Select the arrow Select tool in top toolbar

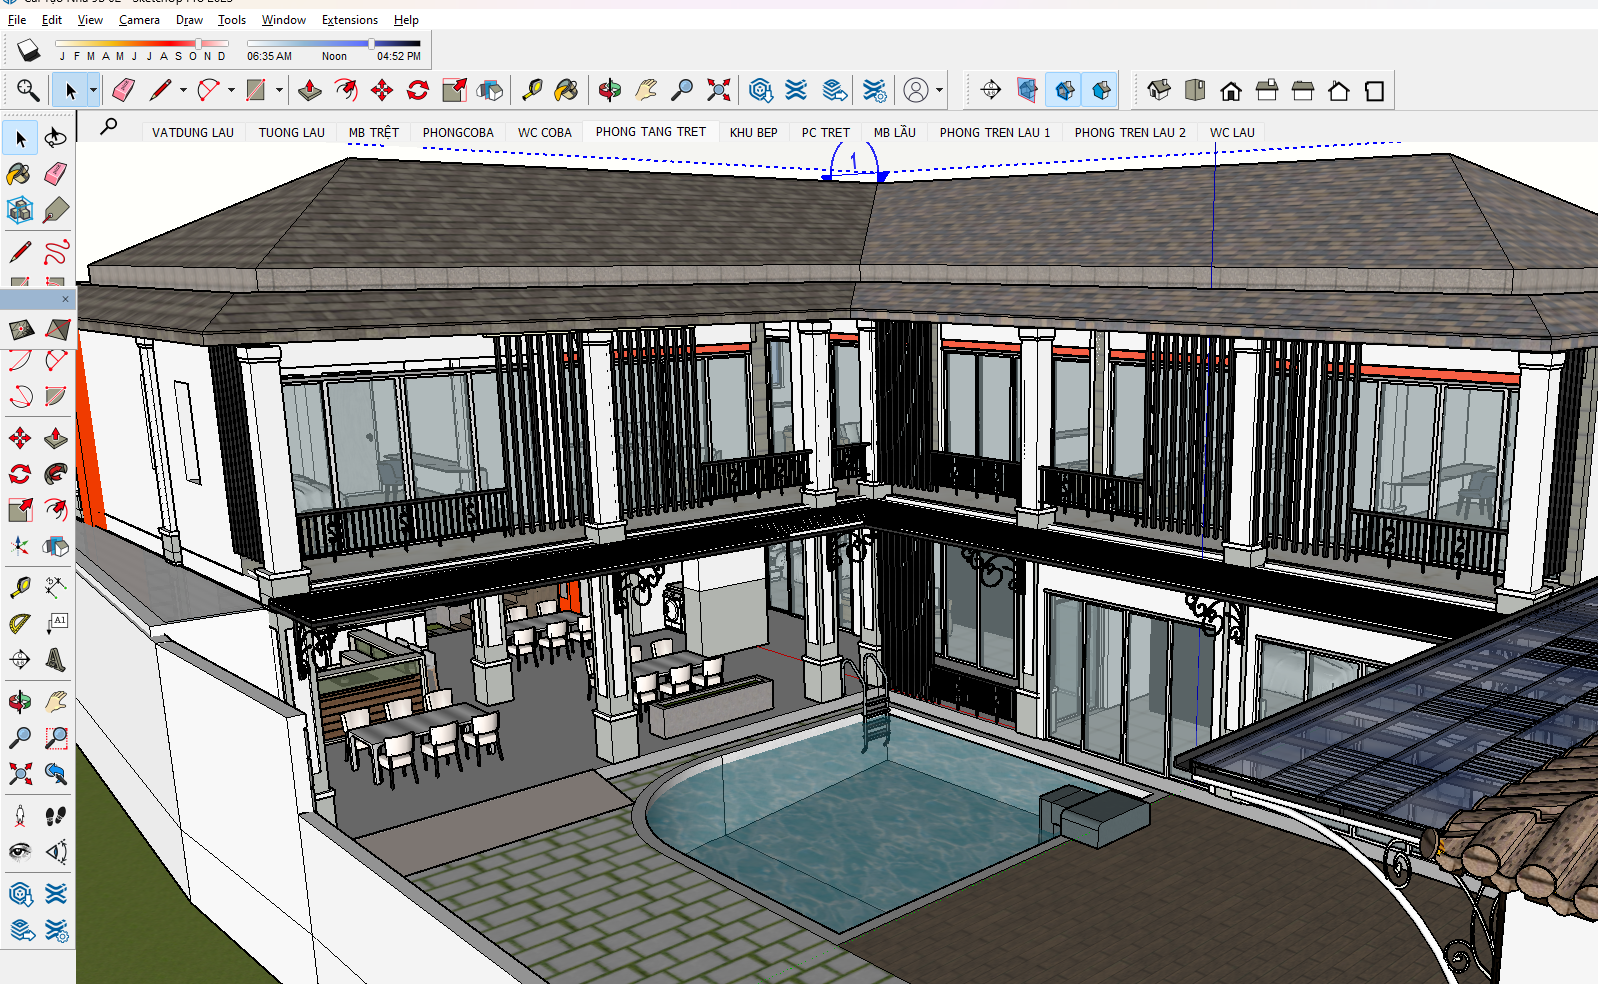point(70,90)
